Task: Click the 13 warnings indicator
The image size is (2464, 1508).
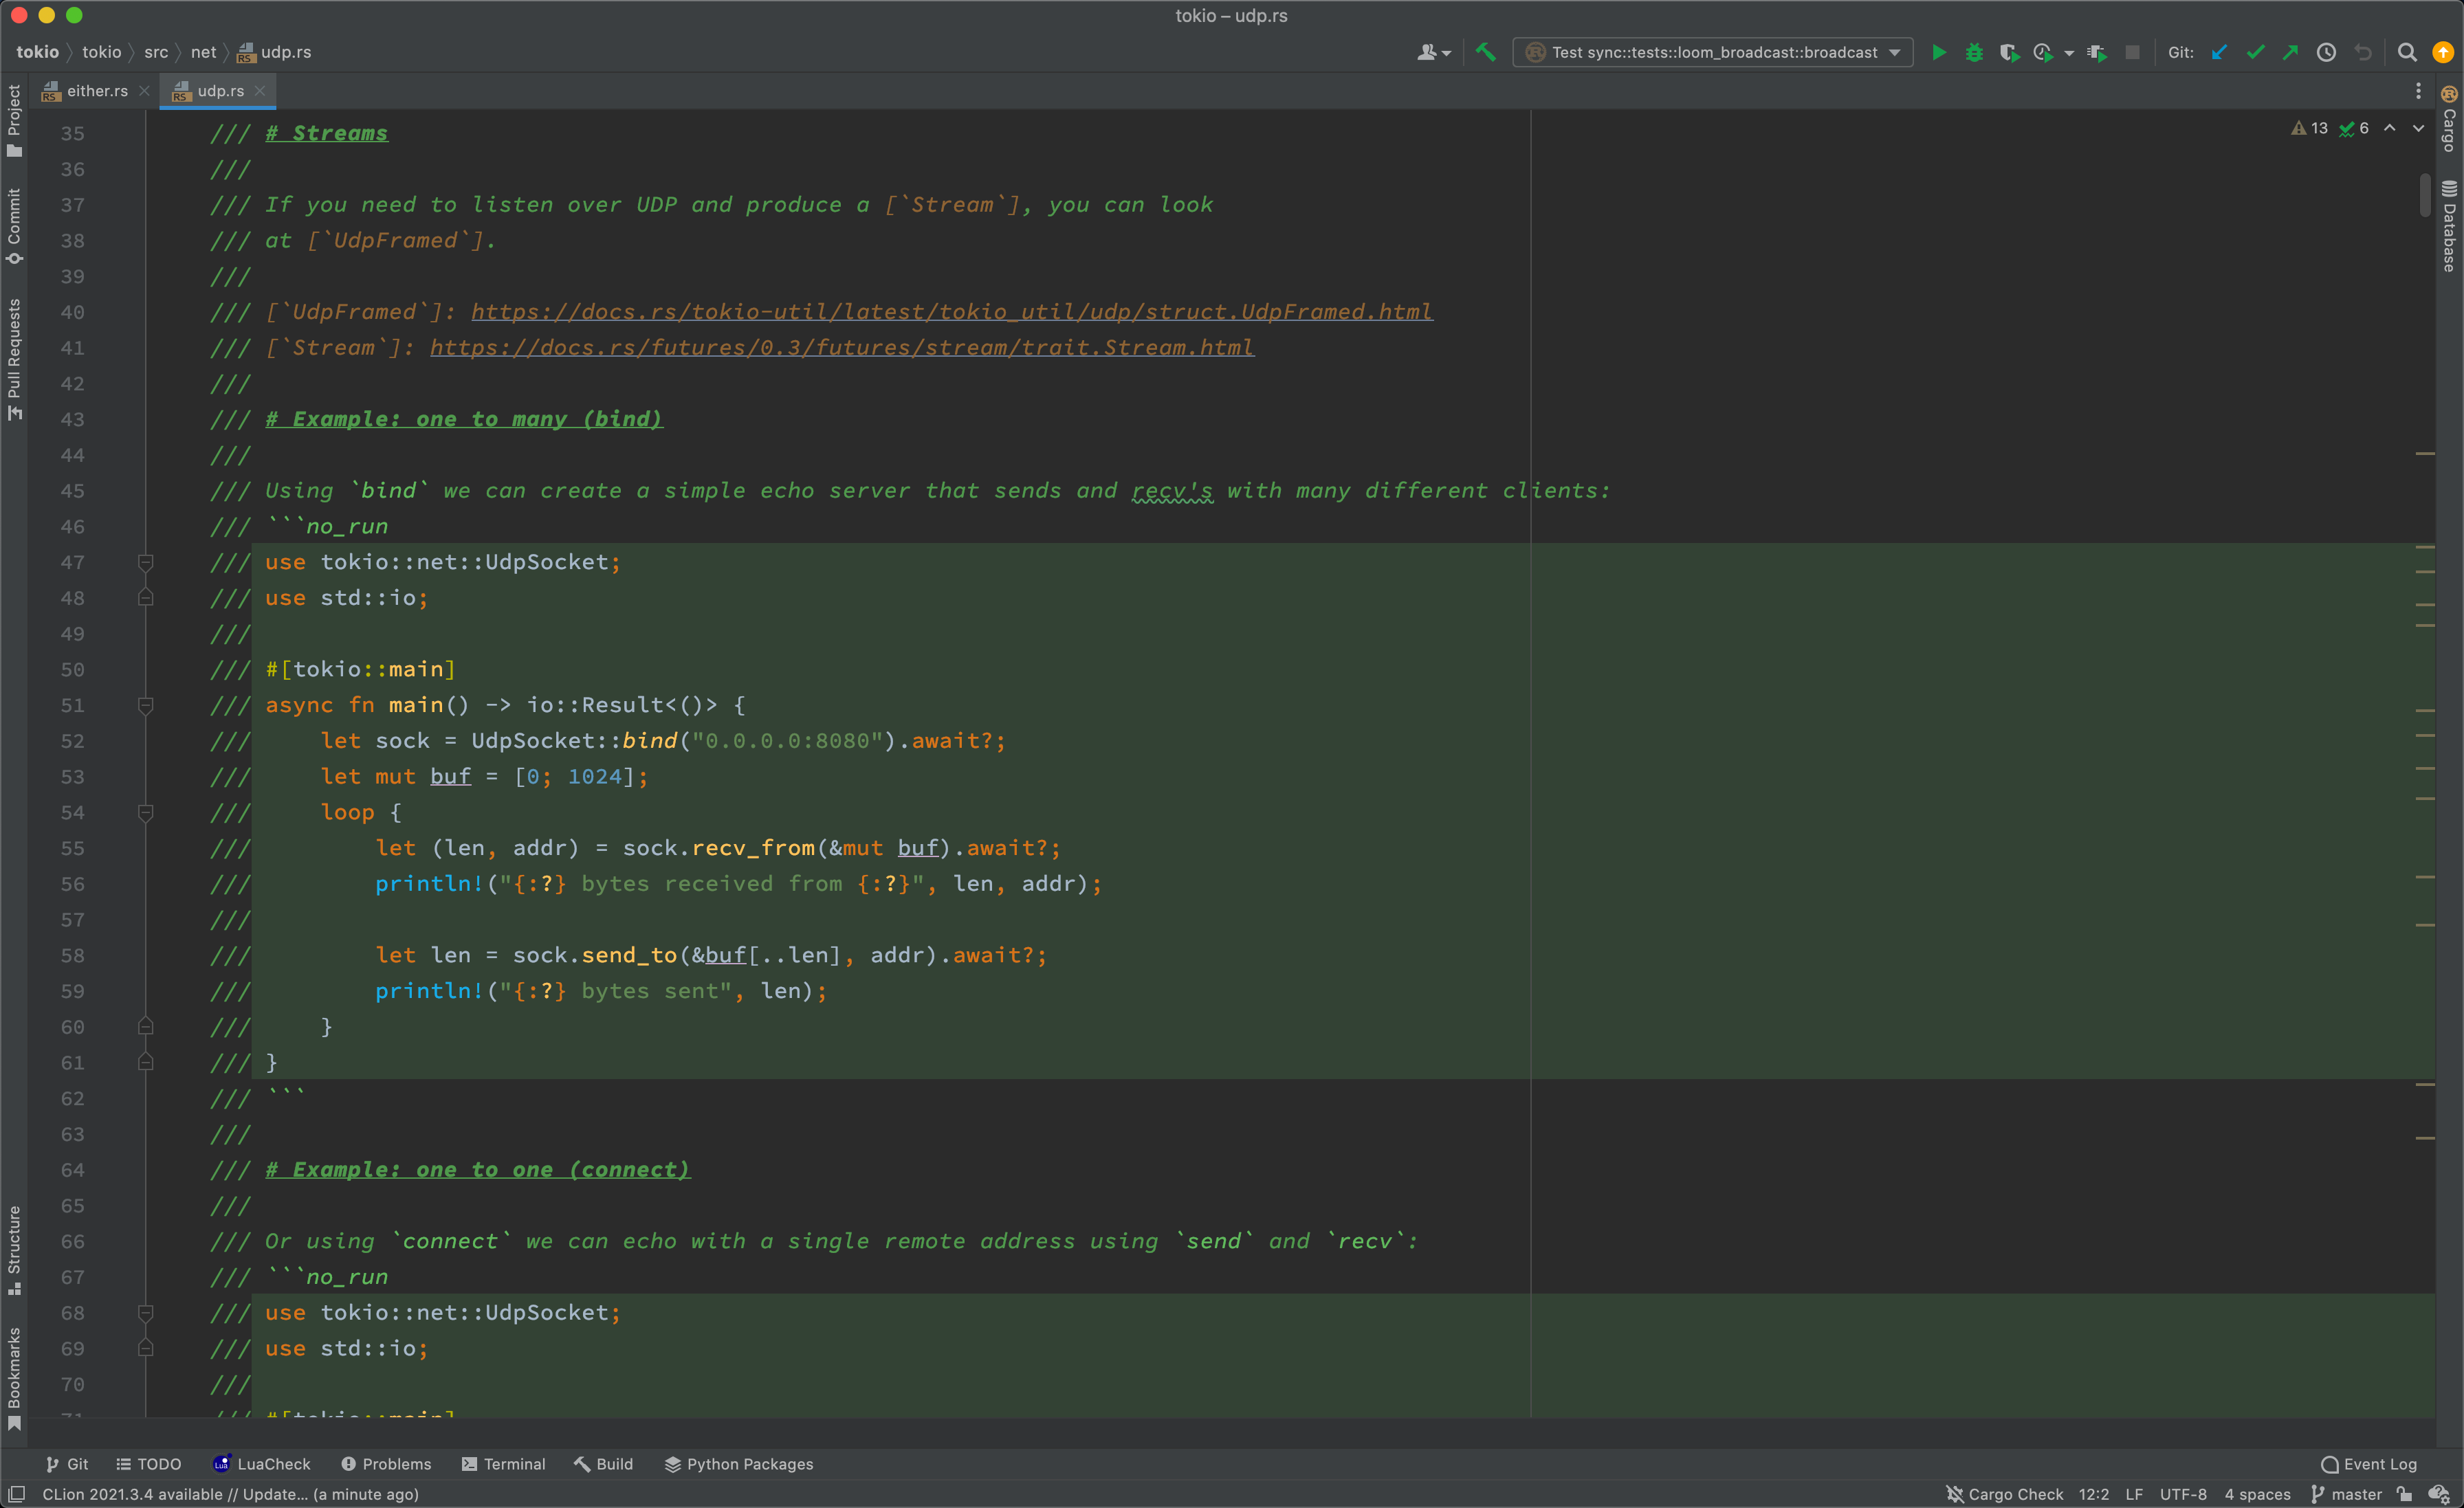Action: [x=2309, y=128]
